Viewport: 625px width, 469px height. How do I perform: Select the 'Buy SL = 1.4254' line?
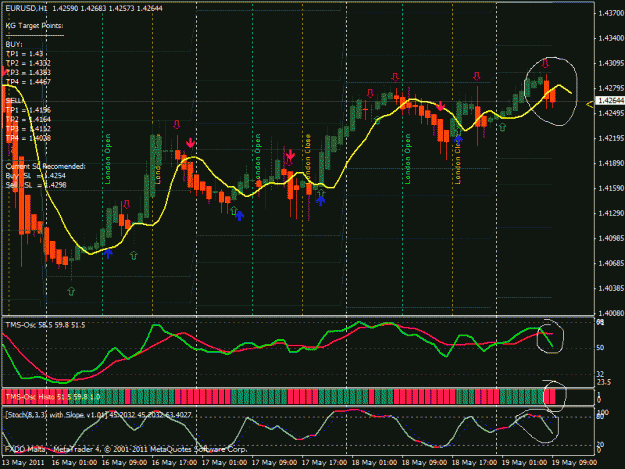(35, 176)
